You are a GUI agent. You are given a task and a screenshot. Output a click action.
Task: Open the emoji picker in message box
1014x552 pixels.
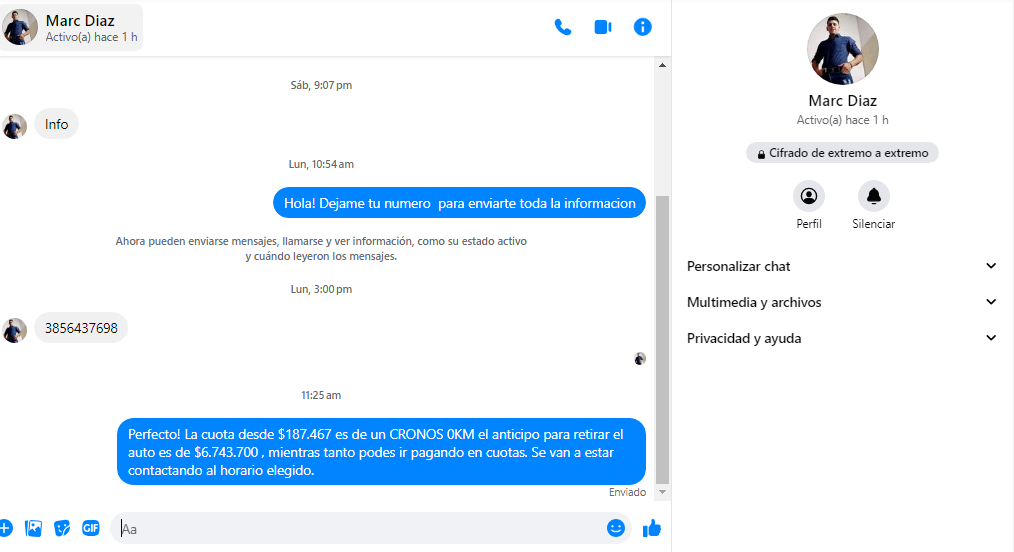[x=616, y=528]
